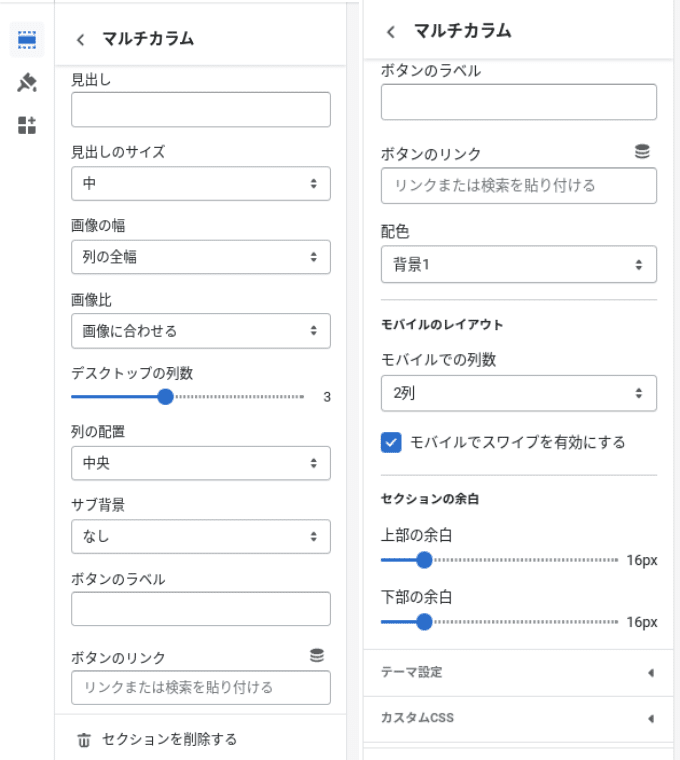This screenshot has width=680, height=760.
Task: Click the デスクトップの列数 slider handle
Action: [165, 396]
